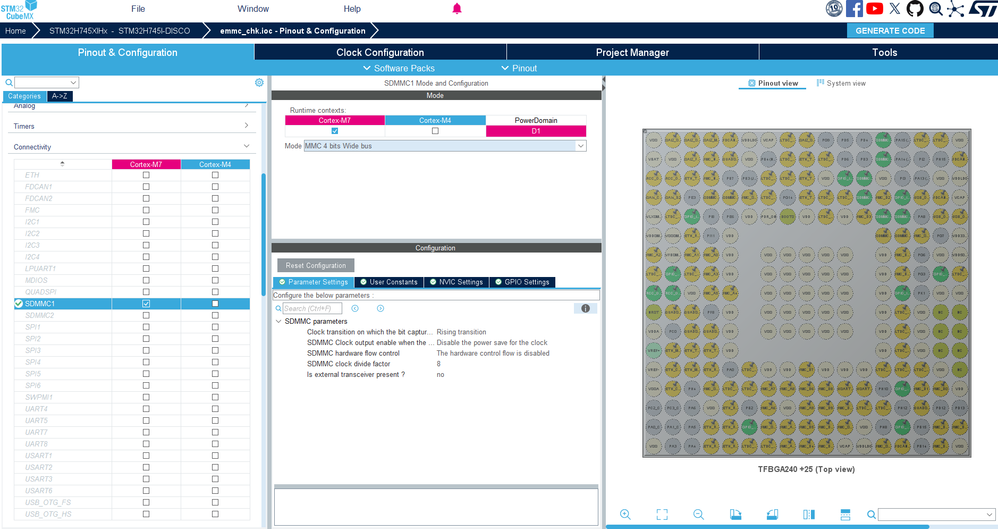The height and width of the screenshot is (529, 998).
Task: Switch to Clock Configuration tab
Action: coord(380,52)
